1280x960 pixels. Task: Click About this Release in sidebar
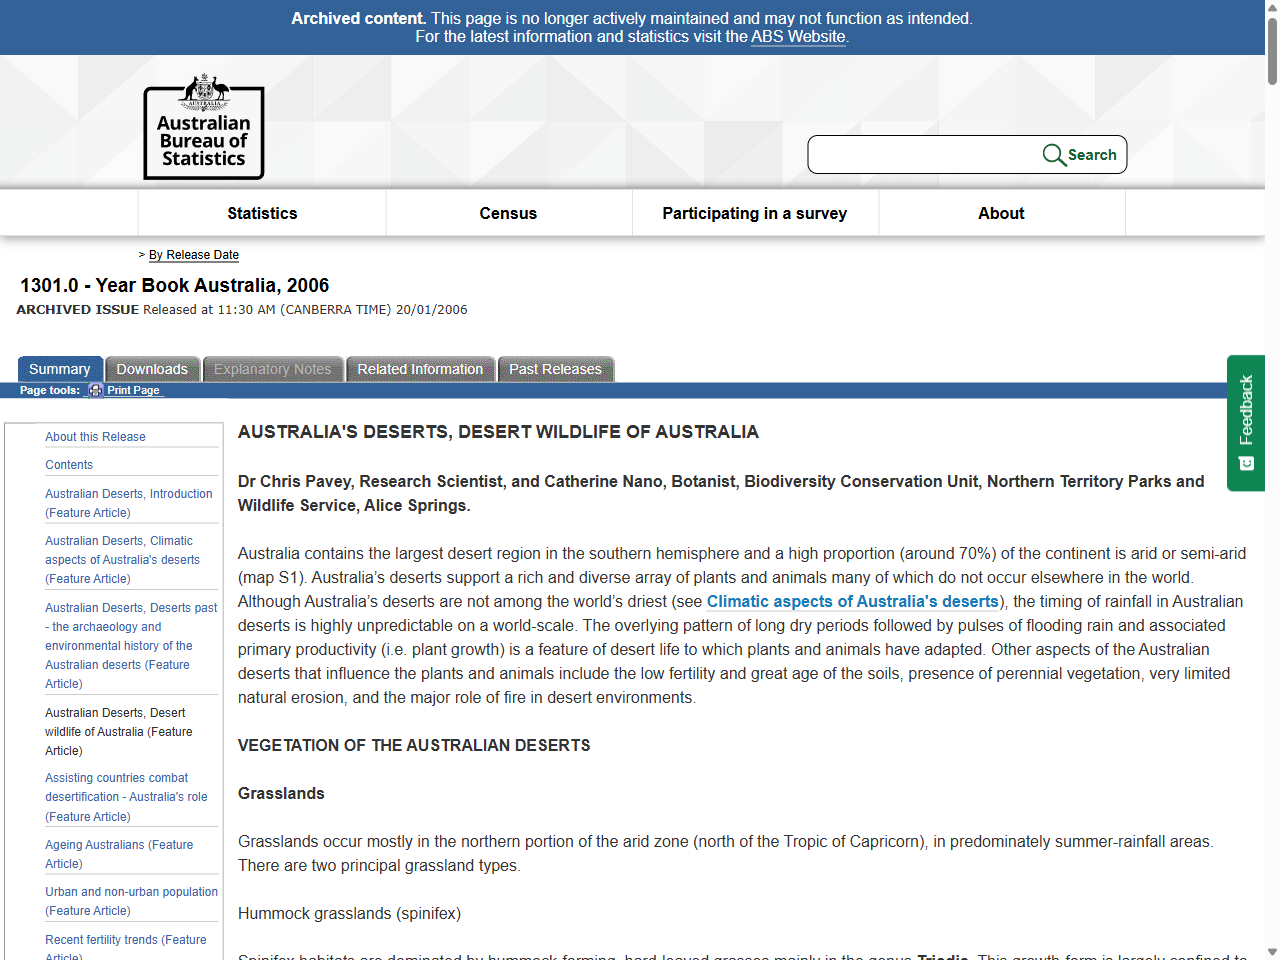(x=94, y=436)
